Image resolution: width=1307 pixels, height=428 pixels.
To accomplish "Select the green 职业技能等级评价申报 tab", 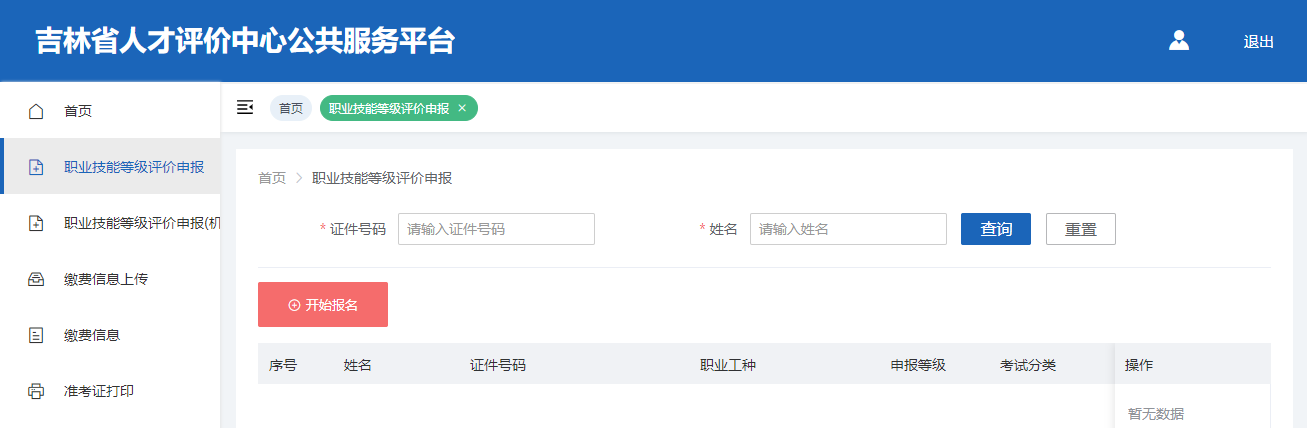I will [389, 108].
